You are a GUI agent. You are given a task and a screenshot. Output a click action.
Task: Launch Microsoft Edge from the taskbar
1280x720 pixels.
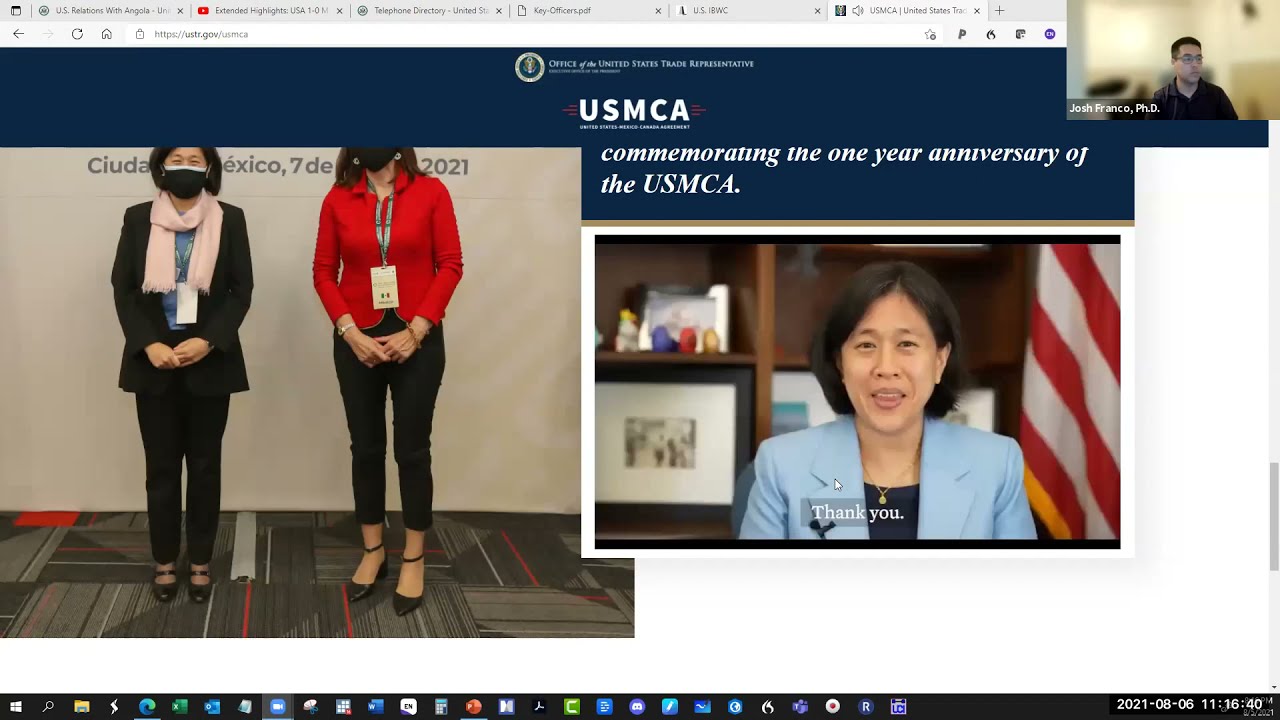click(147, 707)
